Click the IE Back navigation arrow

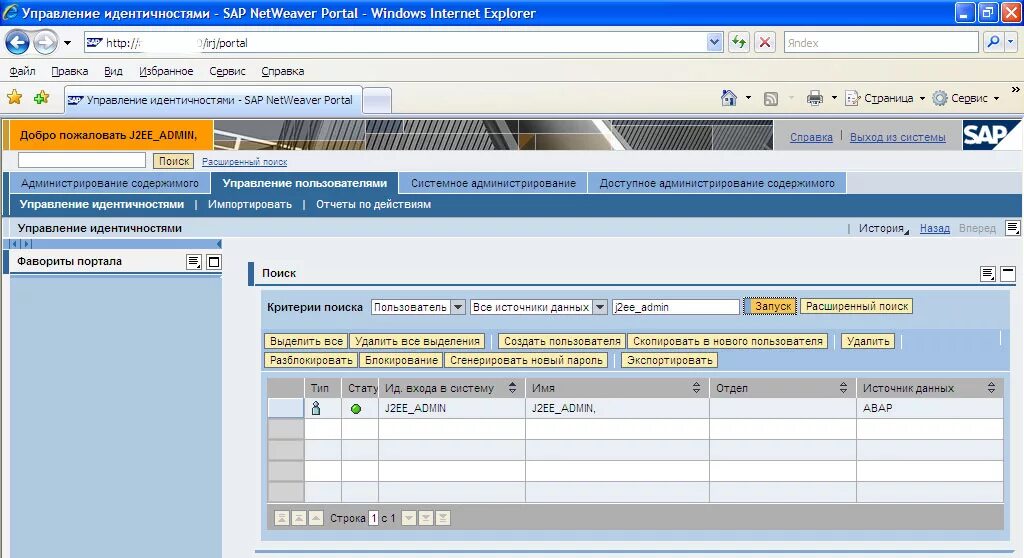coord(17,43)
